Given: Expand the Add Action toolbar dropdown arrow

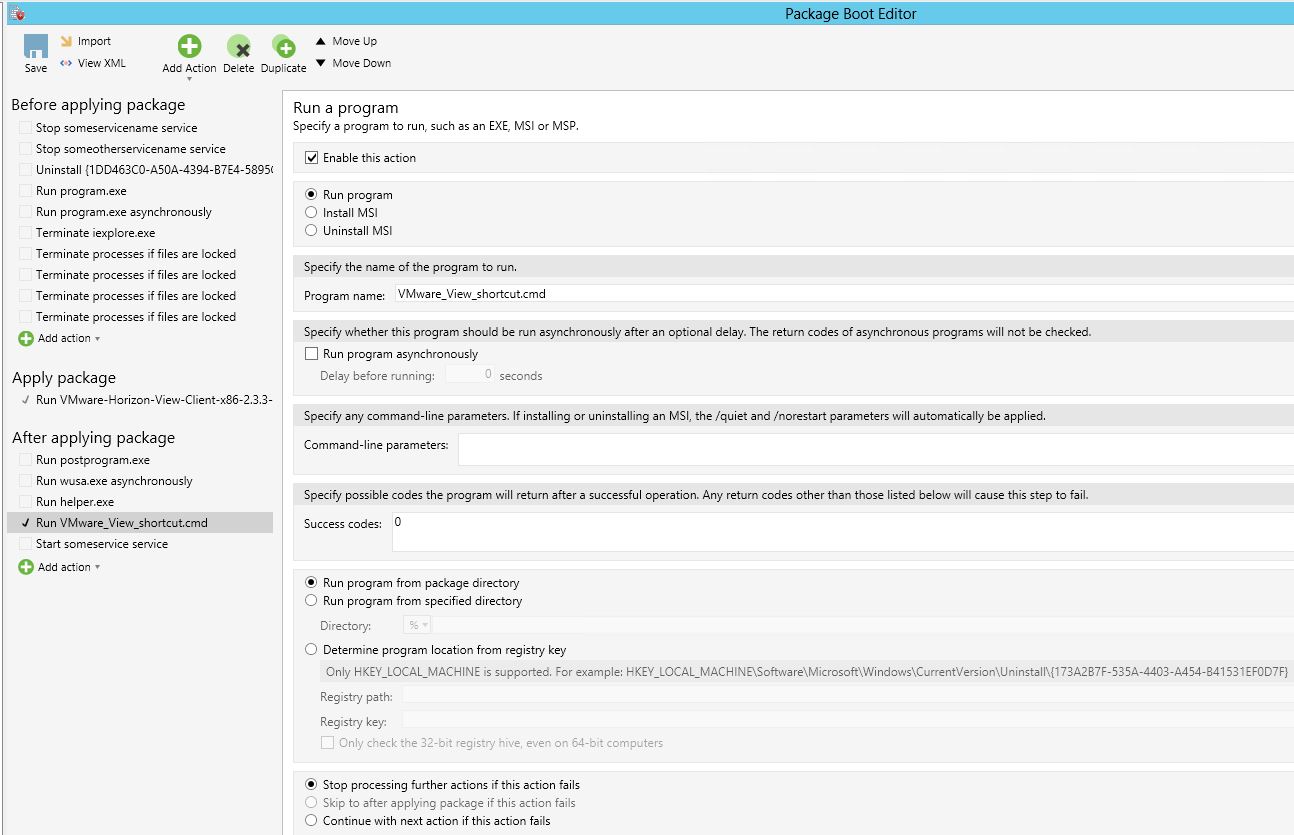Looking at the screenshot, I should tap(189, 79).
